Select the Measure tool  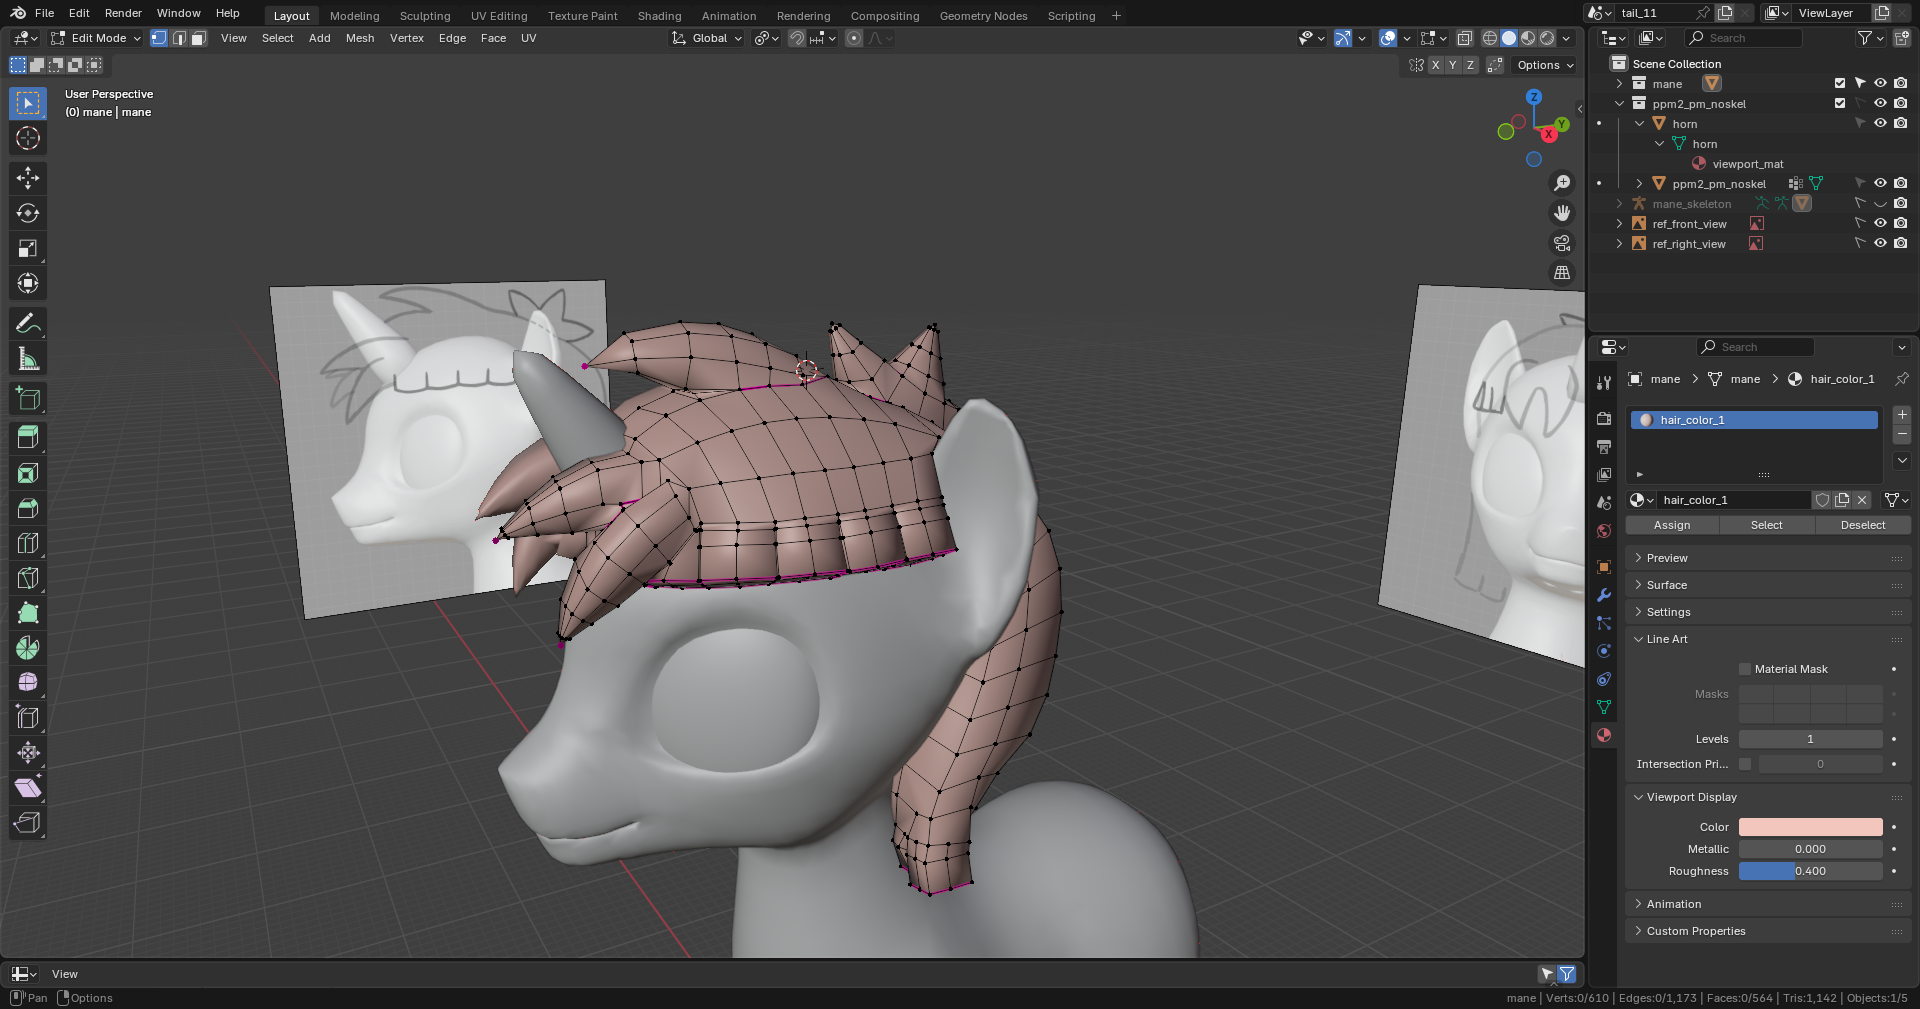pyautogui.click(x=28, y=358)
